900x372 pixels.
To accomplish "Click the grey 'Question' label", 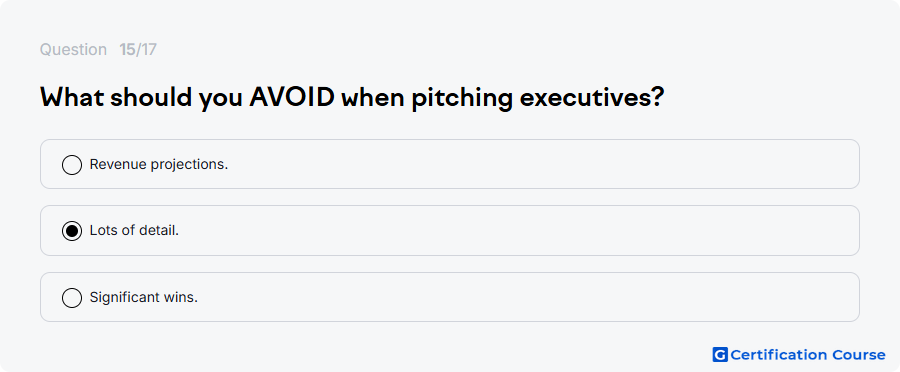I will point(73,50).
